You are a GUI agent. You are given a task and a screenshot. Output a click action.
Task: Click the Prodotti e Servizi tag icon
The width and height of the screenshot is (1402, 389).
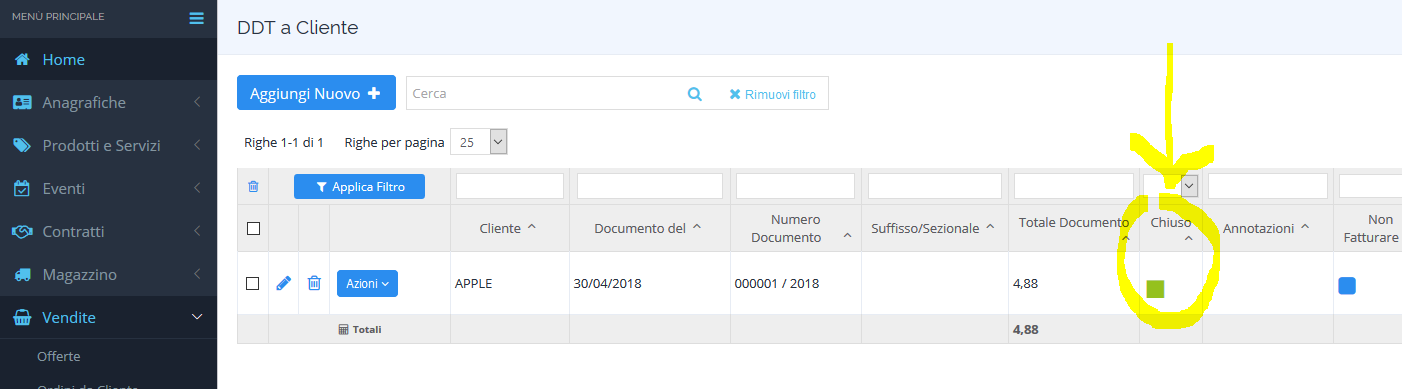(21, 146)
